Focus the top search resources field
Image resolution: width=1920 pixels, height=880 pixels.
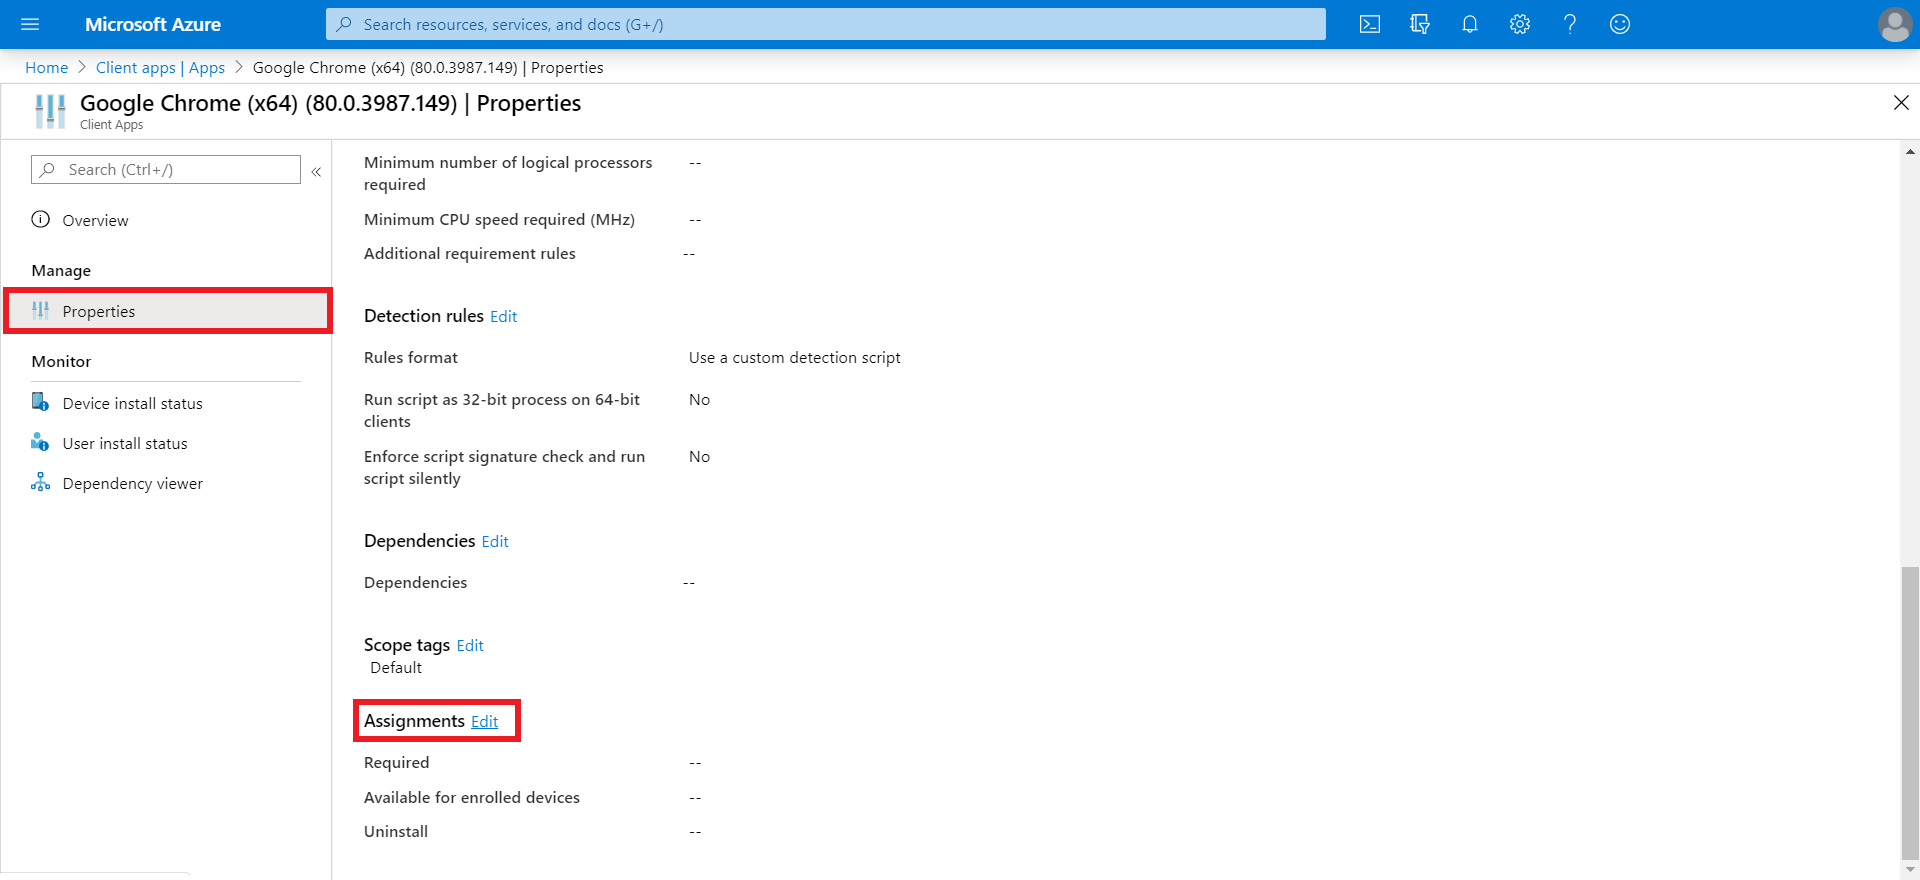point(825,24)
